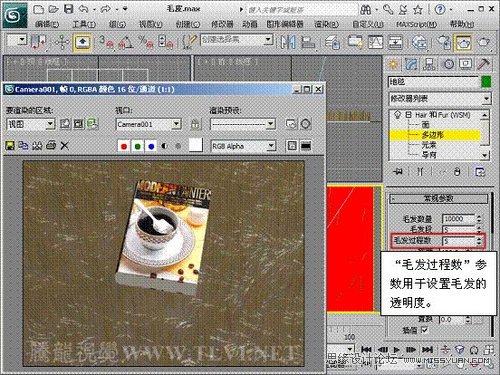Open the 动画 menu
500x375 pixels.
[250, 24]
